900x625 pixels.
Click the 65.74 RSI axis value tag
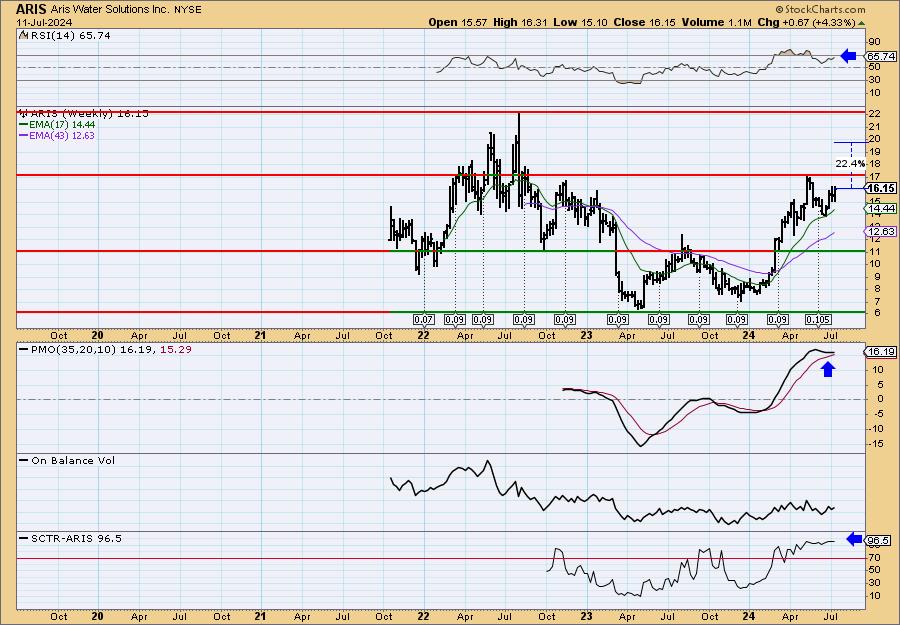tap(881, 56)
